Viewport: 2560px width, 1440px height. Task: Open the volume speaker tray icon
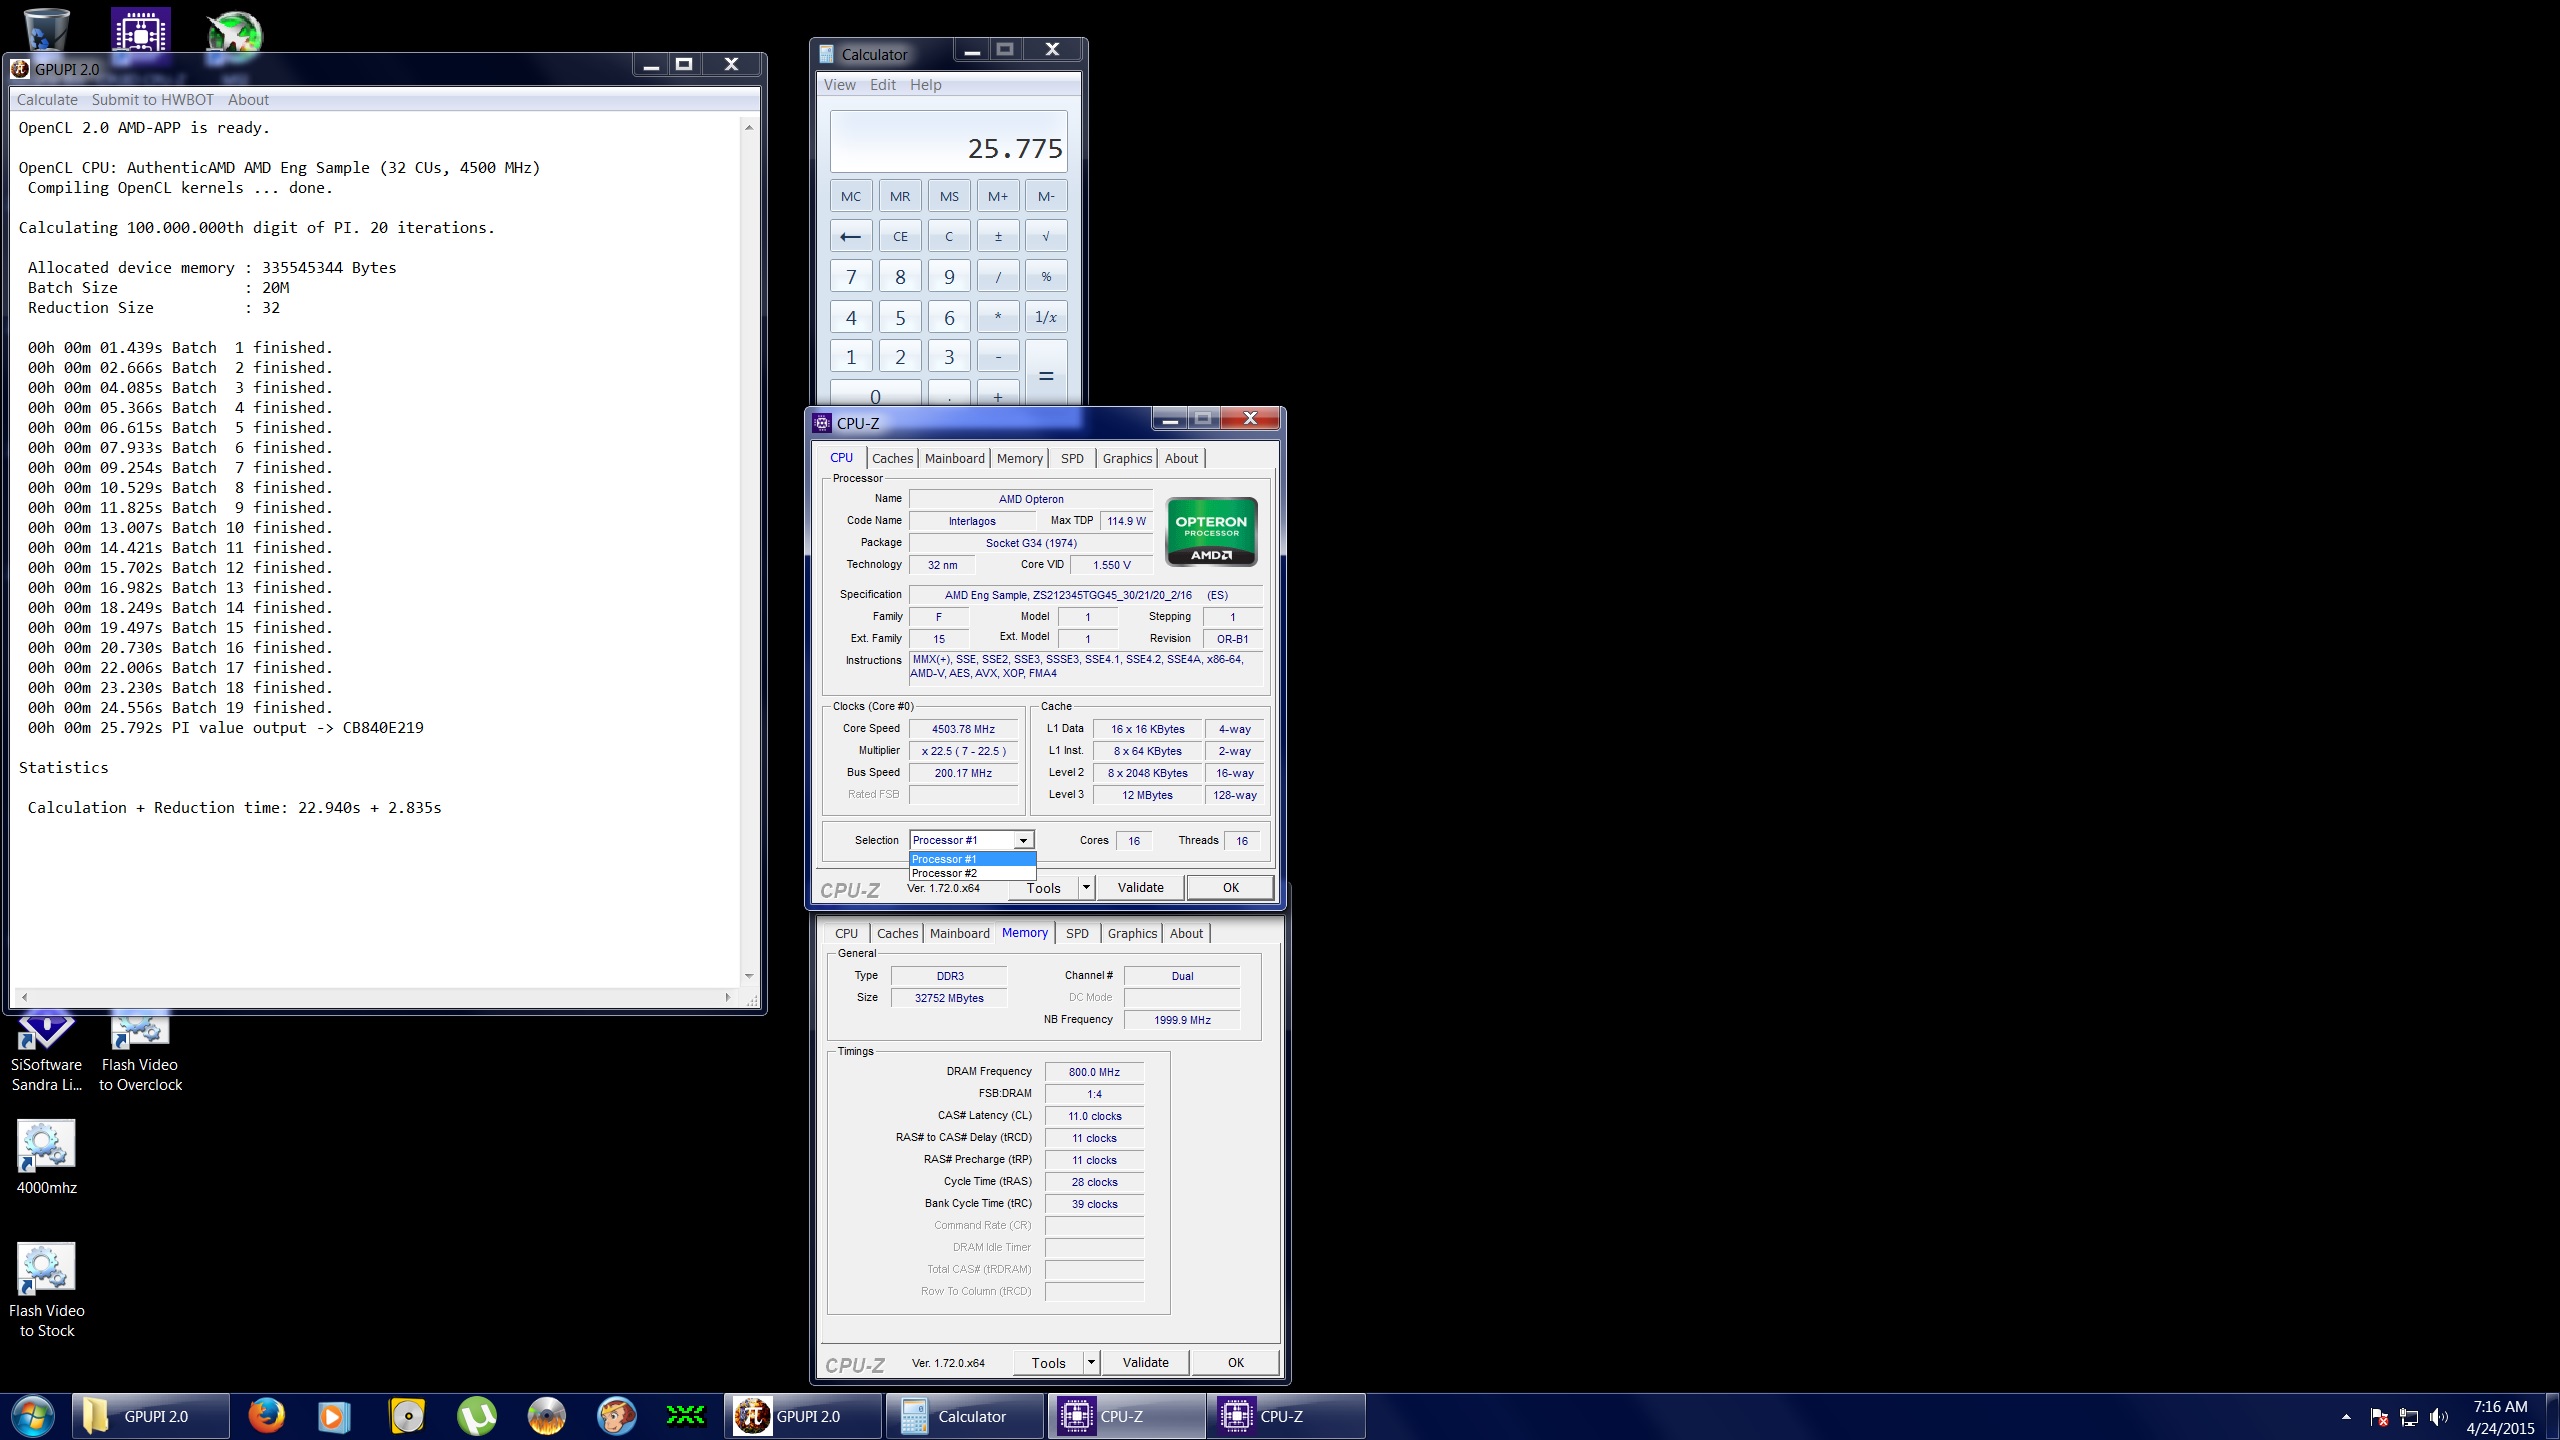pyautogui.click(x=2439, y=1417)
